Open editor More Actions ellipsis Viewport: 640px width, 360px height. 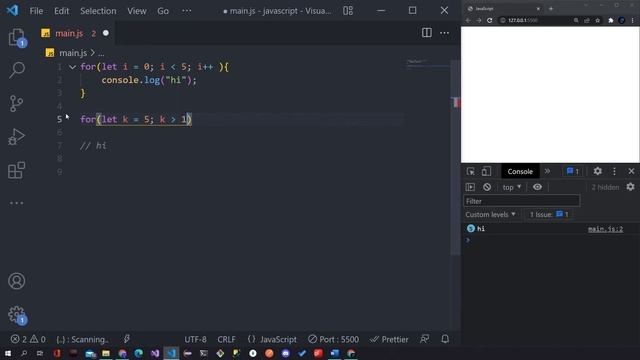(444, 33)
